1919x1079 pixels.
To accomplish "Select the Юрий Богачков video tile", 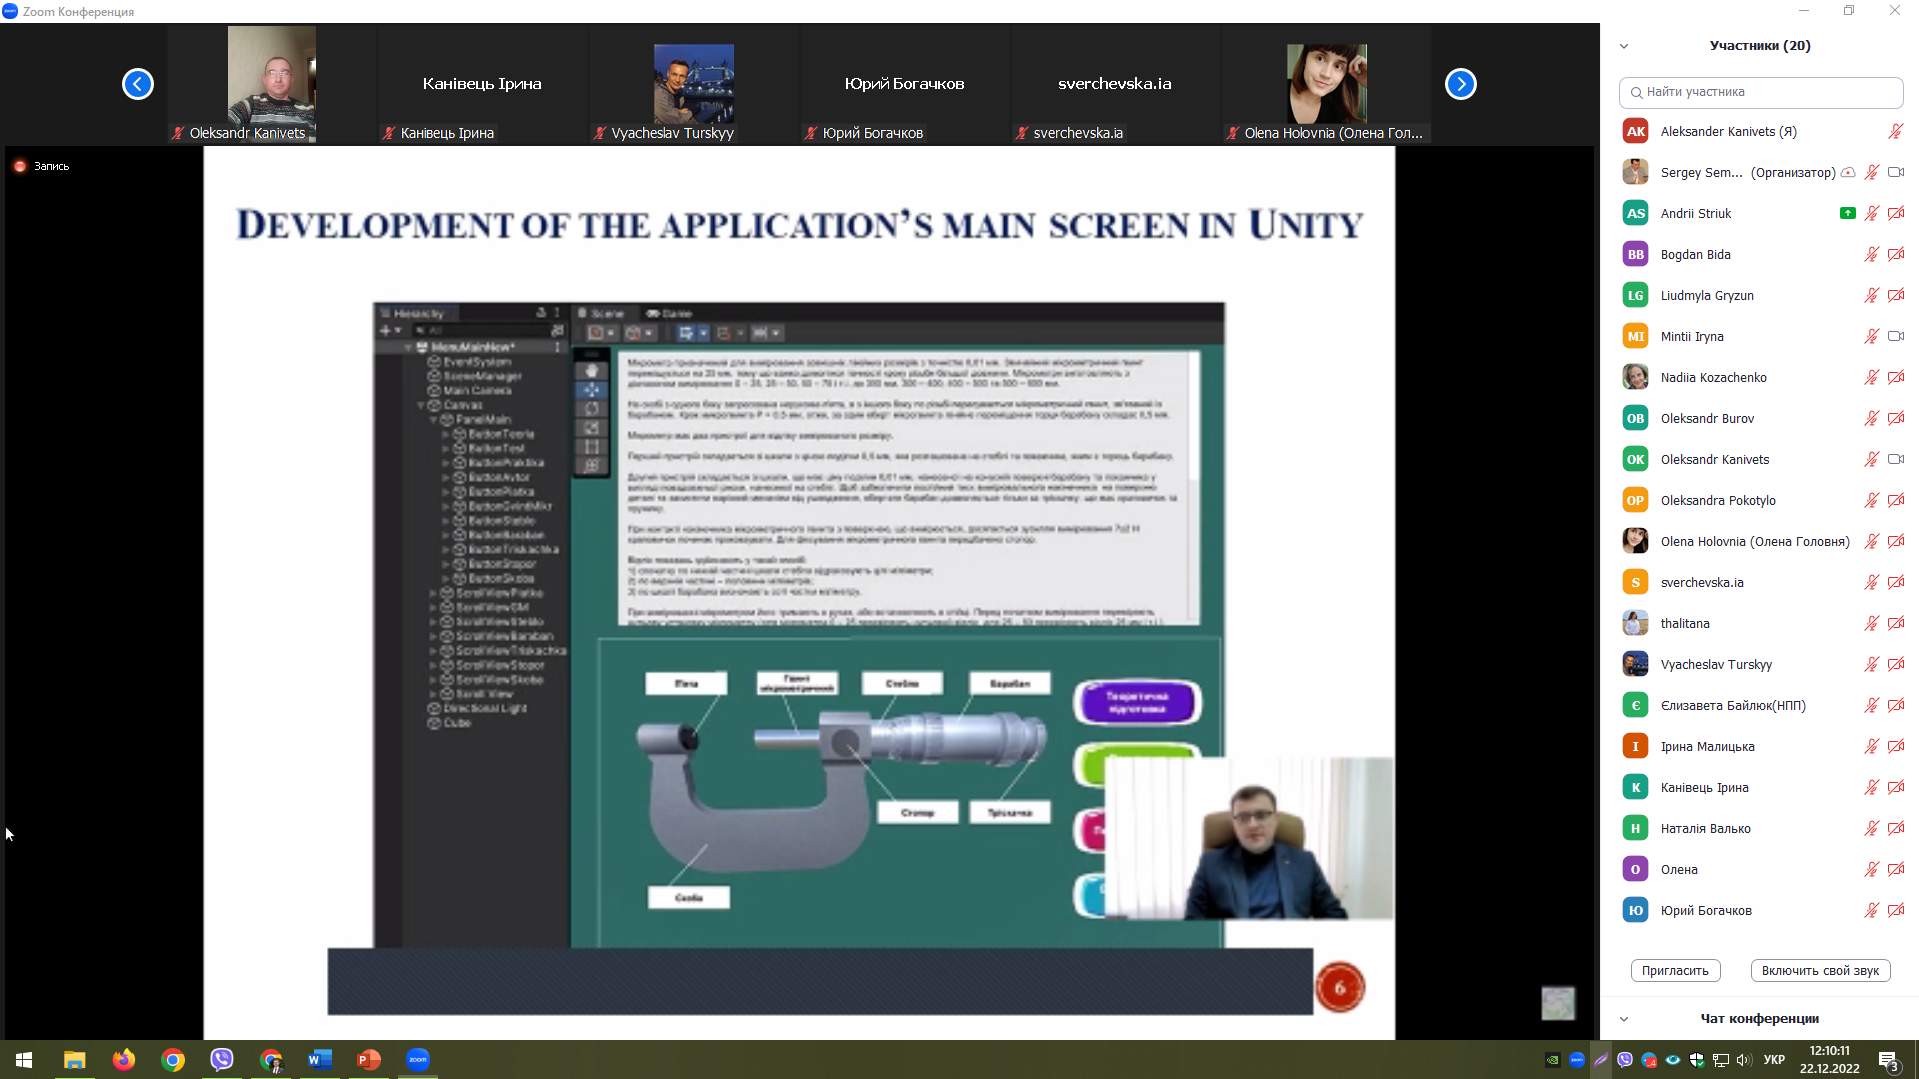I will [x=905, y=84].
